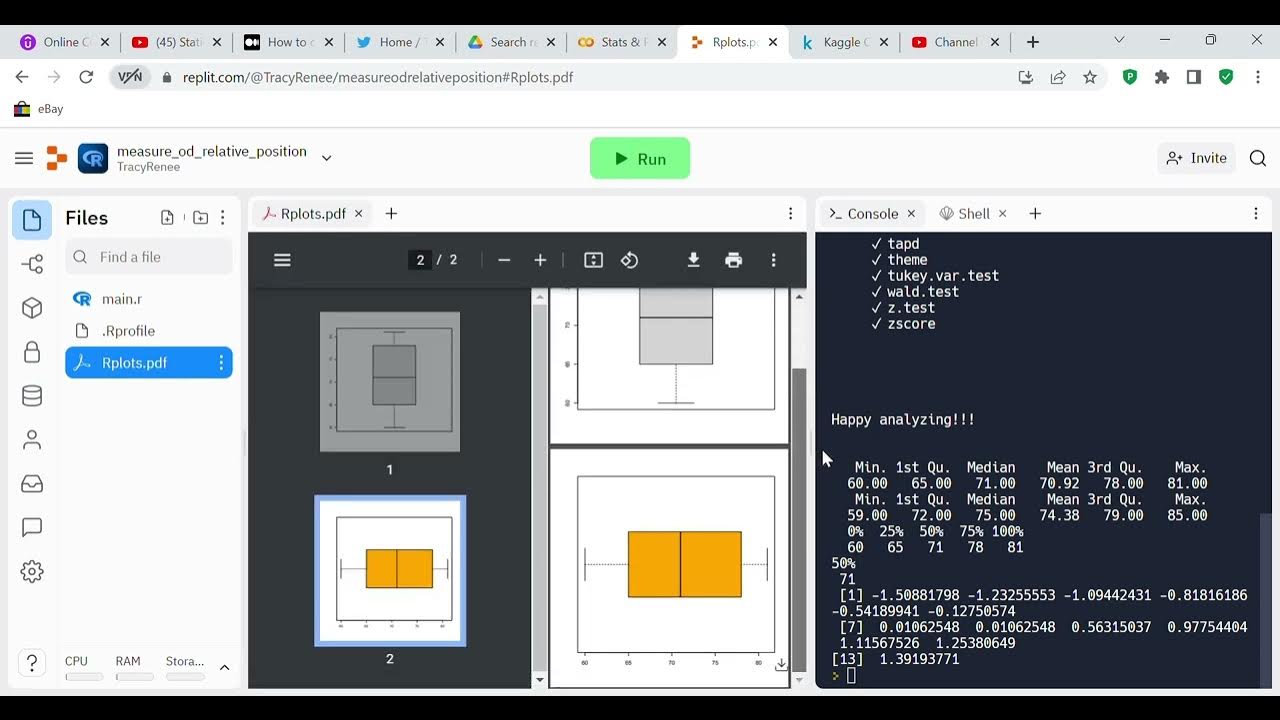Zoom out the PDF with minus button
This screenshot has width=1280, height=720.
504,260
